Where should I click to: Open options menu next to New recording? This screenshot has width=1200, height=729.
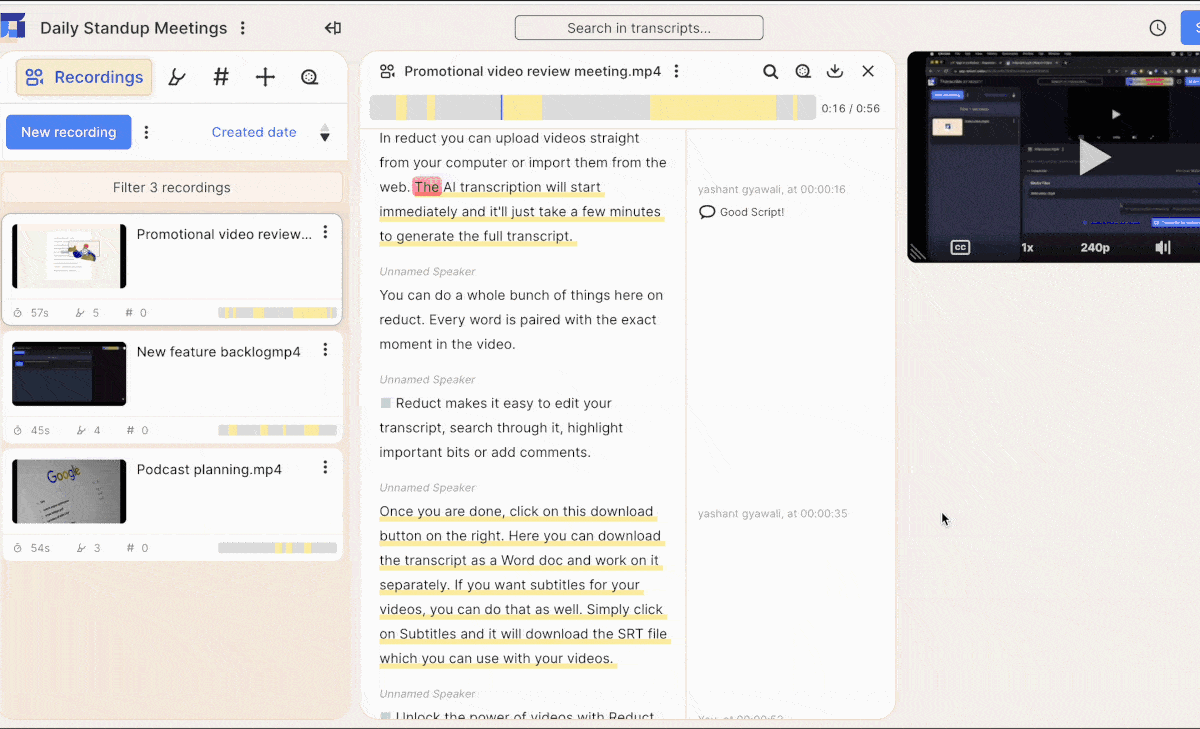pyautogui.click(x=147, y=132)
